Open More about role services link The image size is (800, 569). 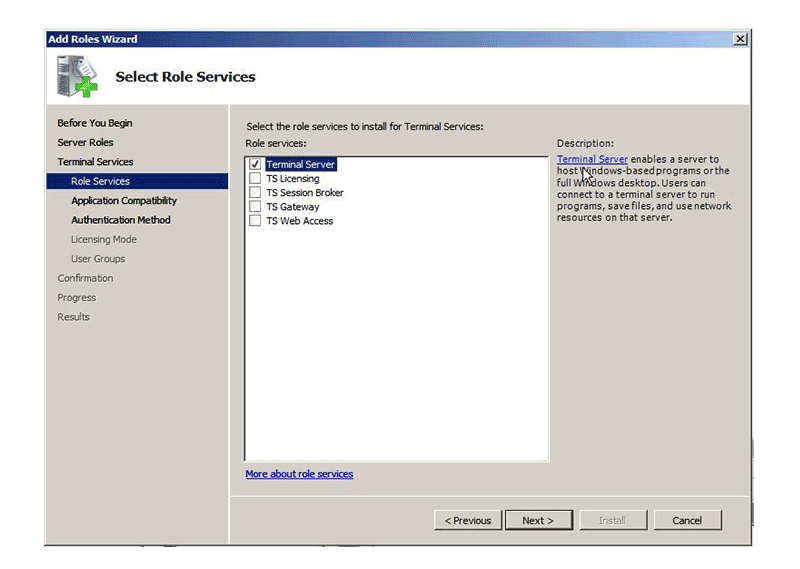coord(299,474)
